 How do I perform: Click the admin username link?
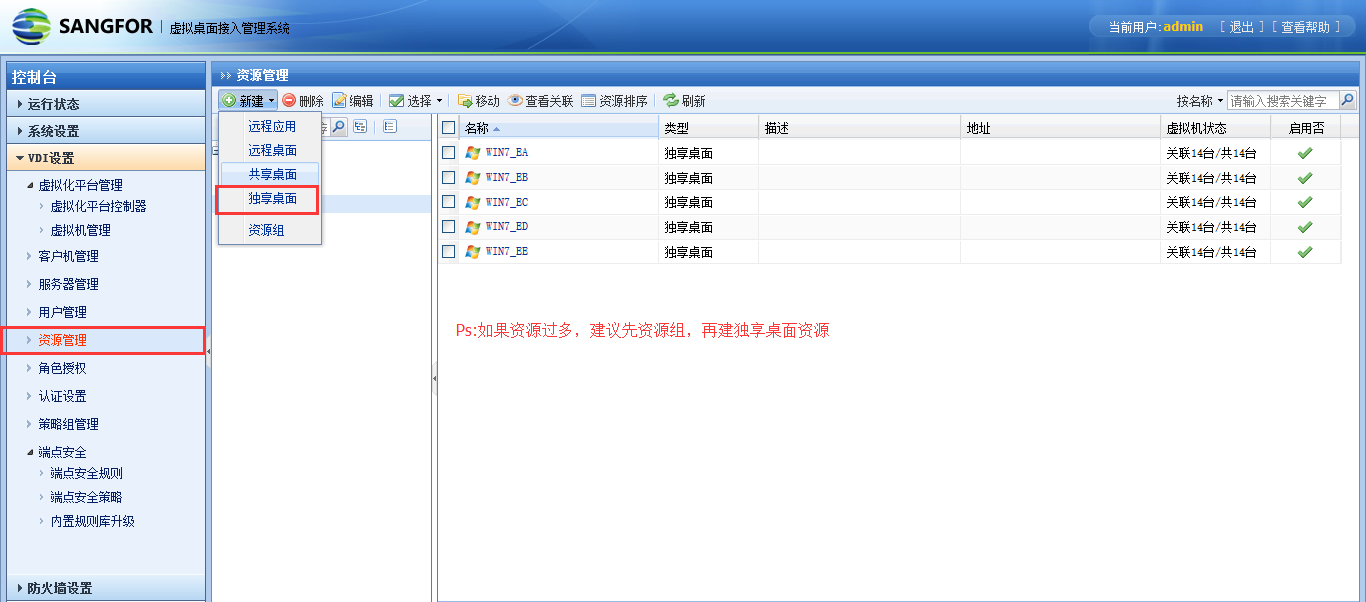click(1183, 27)
